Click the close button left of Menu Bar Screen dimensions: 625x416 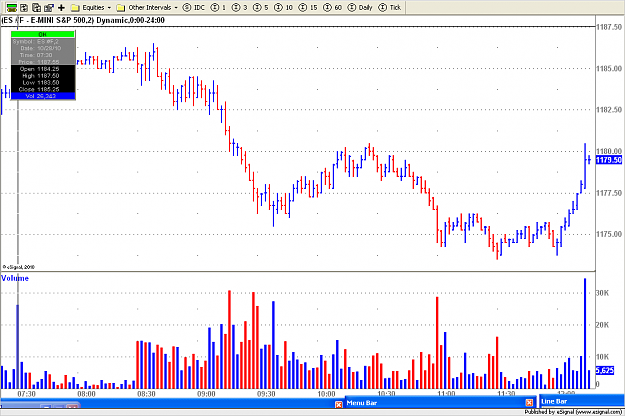coord(338,404)
